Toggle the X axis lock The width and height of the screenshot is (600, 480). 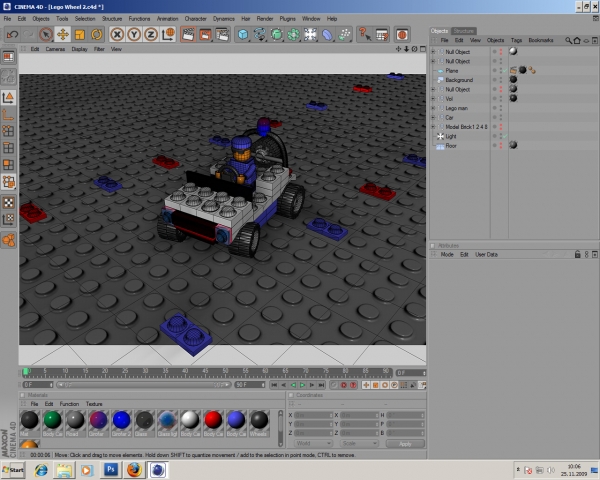(x=117, y=34)
